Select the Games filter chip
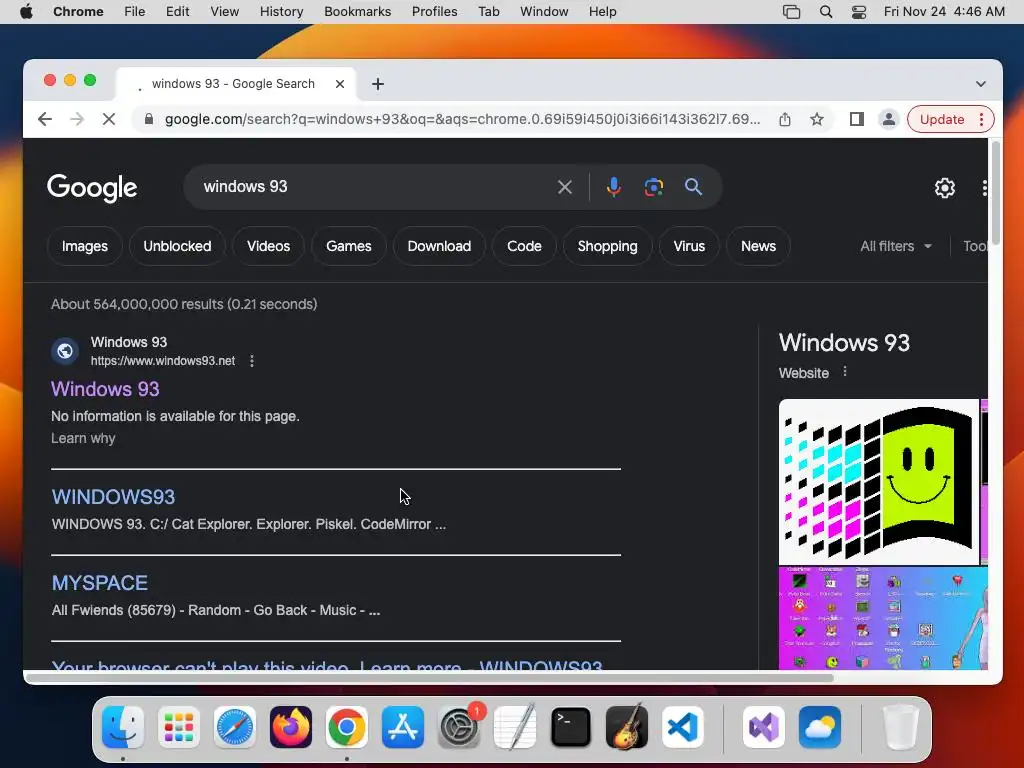1024x768 pixels. coord(349,246)
